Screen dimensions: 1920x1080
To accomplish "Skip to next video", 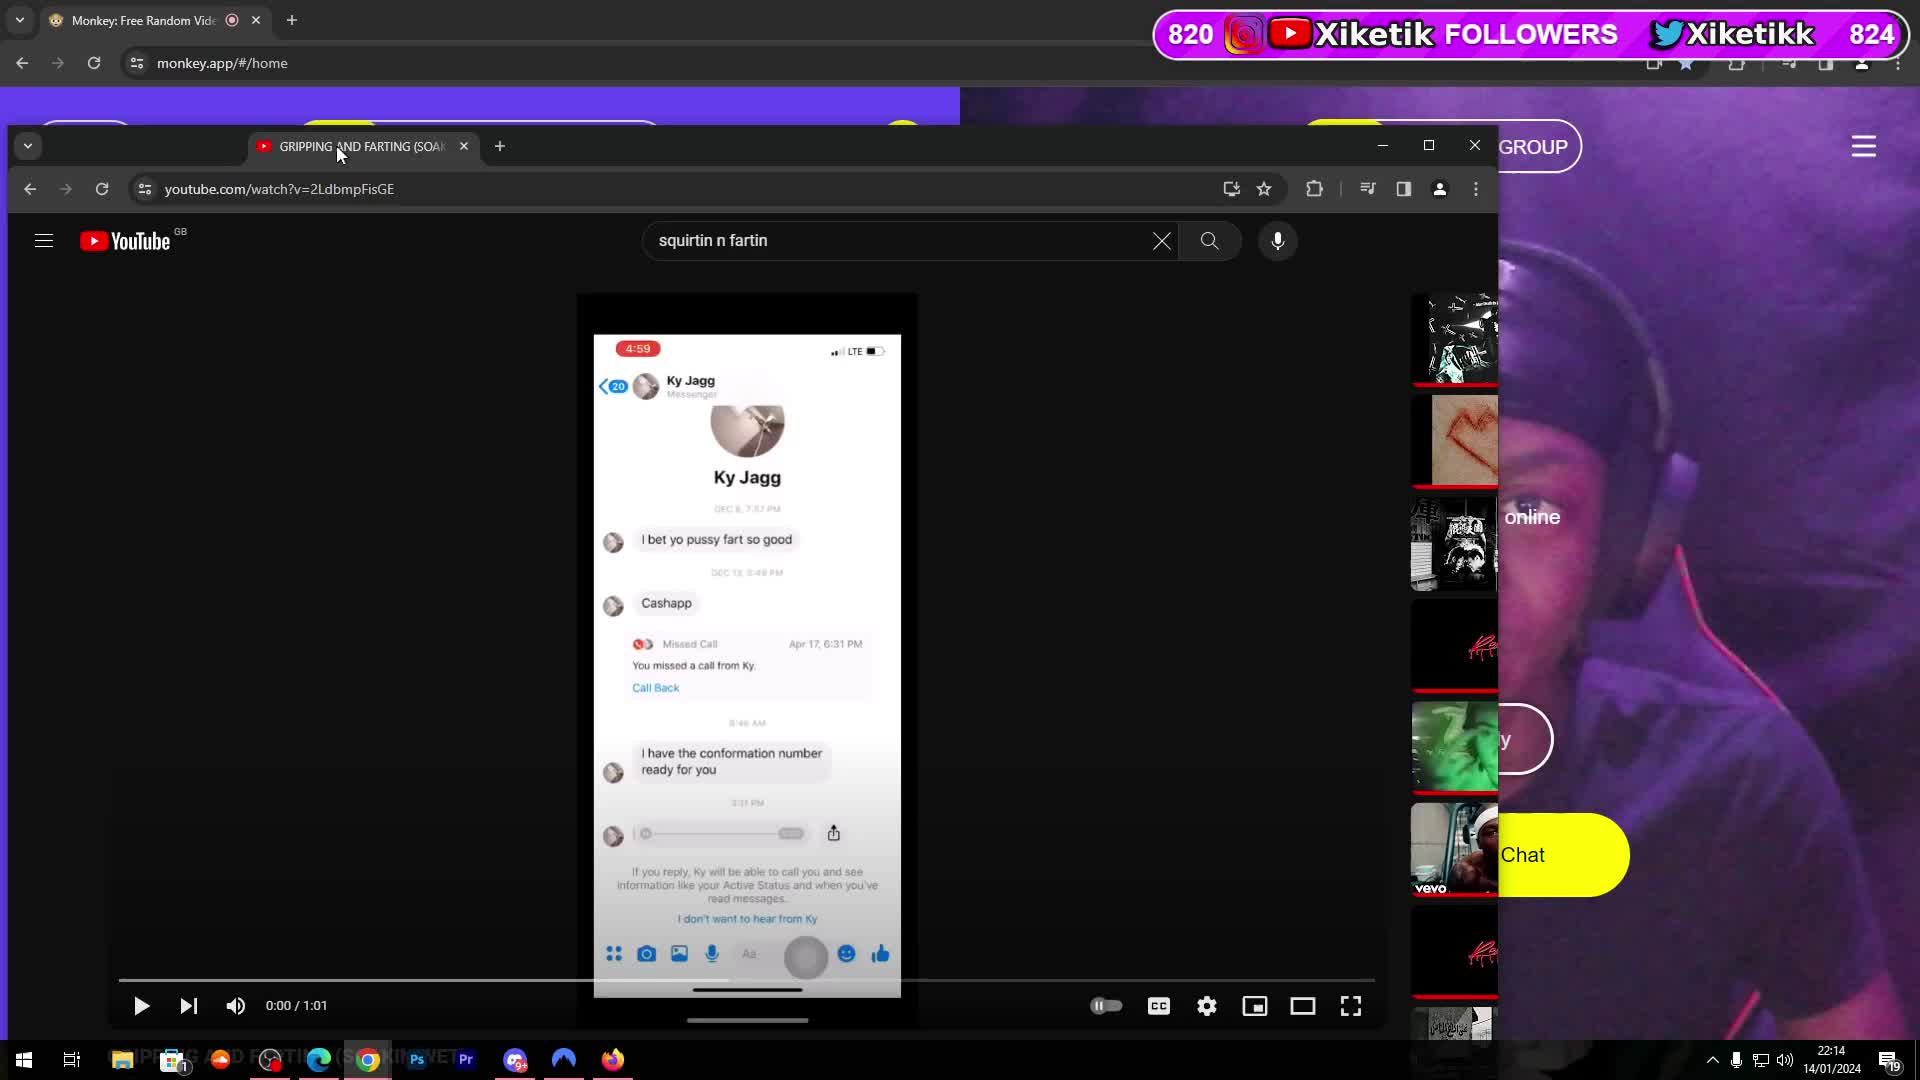I will coord(188,1006).
